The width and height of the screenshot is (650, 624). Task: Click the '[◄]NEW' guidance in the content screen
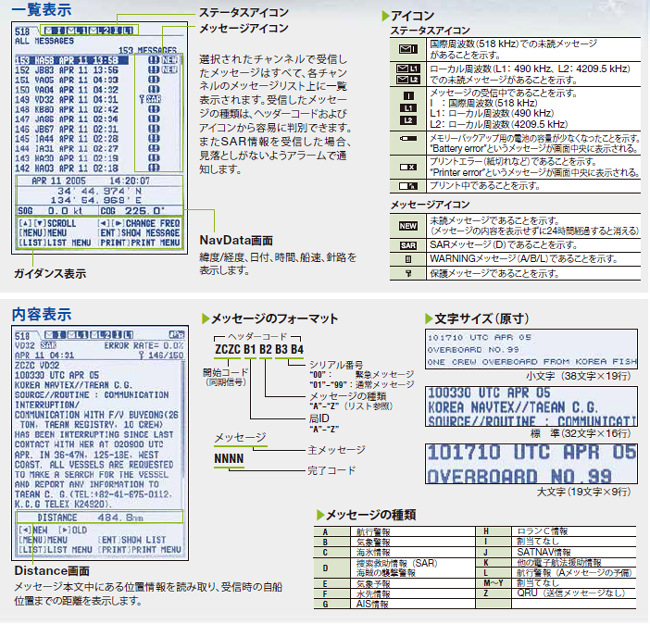33,530
